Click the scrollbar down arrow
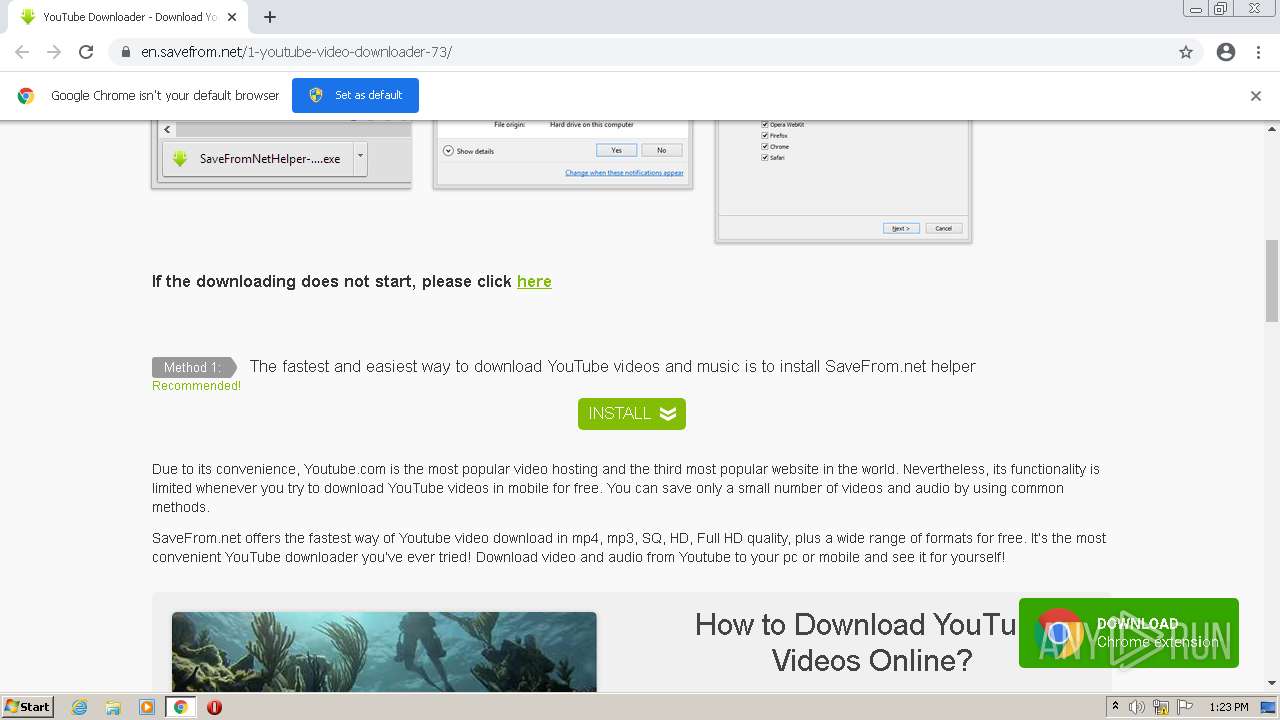Viewport: 1280px width, 720px height. (1272, 683)
